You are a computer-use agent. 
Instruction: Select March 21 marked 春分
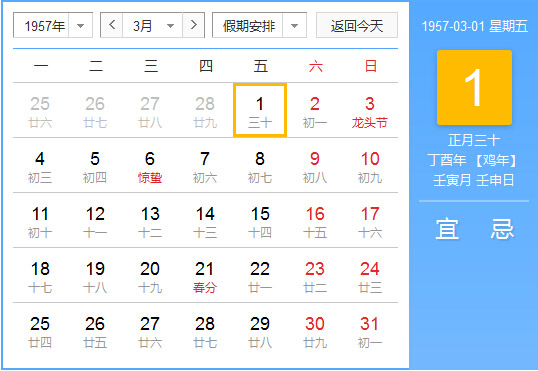pyautogui.click(x=205, y=276)
